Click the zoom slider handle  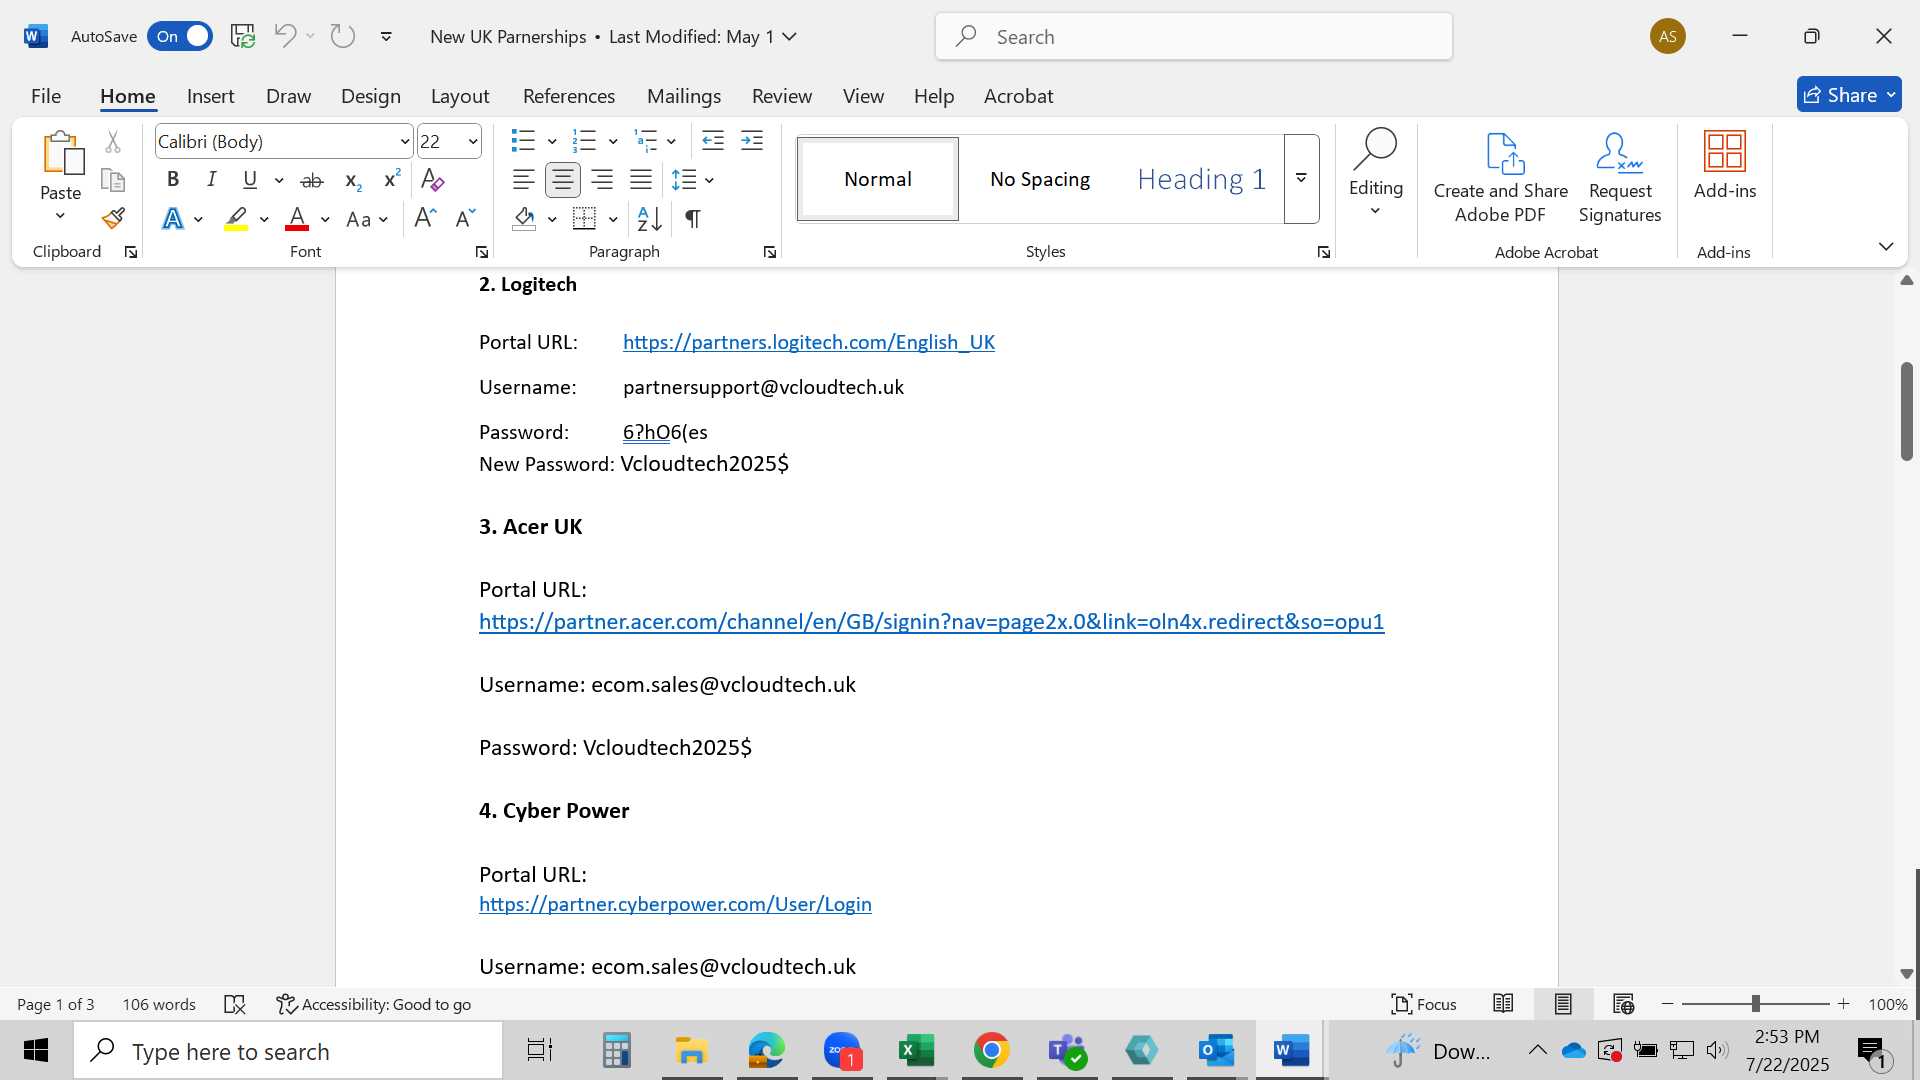[x=1755, y=1004]
